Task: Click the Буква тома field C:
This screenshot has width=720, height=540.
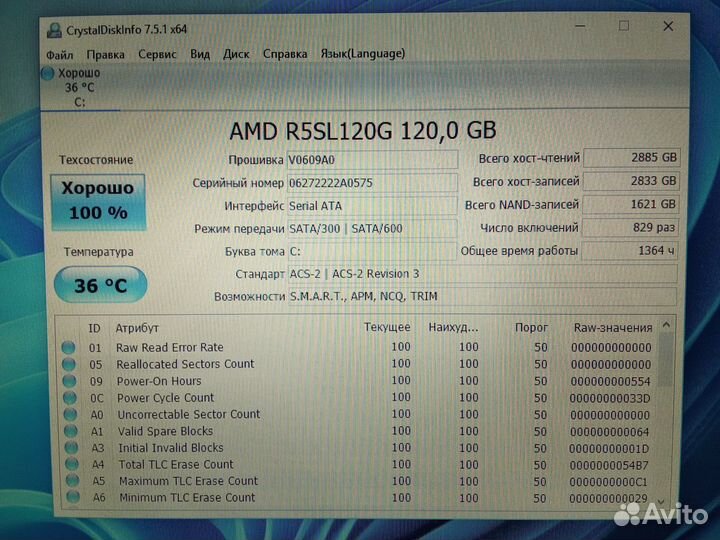Action: [x=372, y=251]
